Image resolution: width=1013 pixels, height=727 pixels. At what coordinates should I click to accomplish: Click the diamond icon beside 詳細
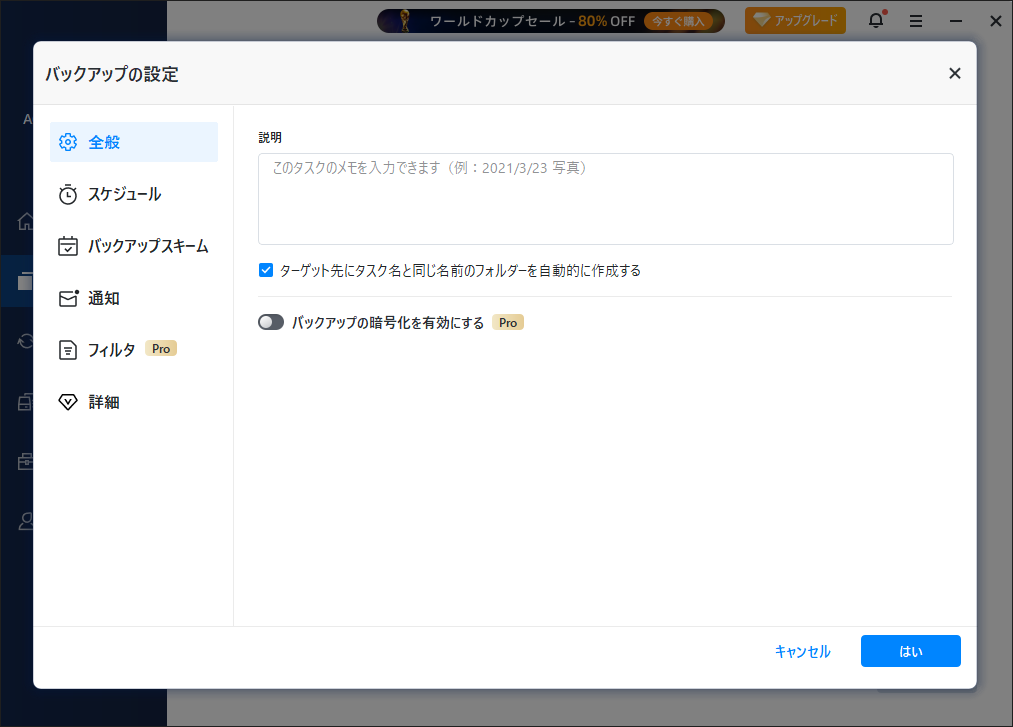pos(68,402)
